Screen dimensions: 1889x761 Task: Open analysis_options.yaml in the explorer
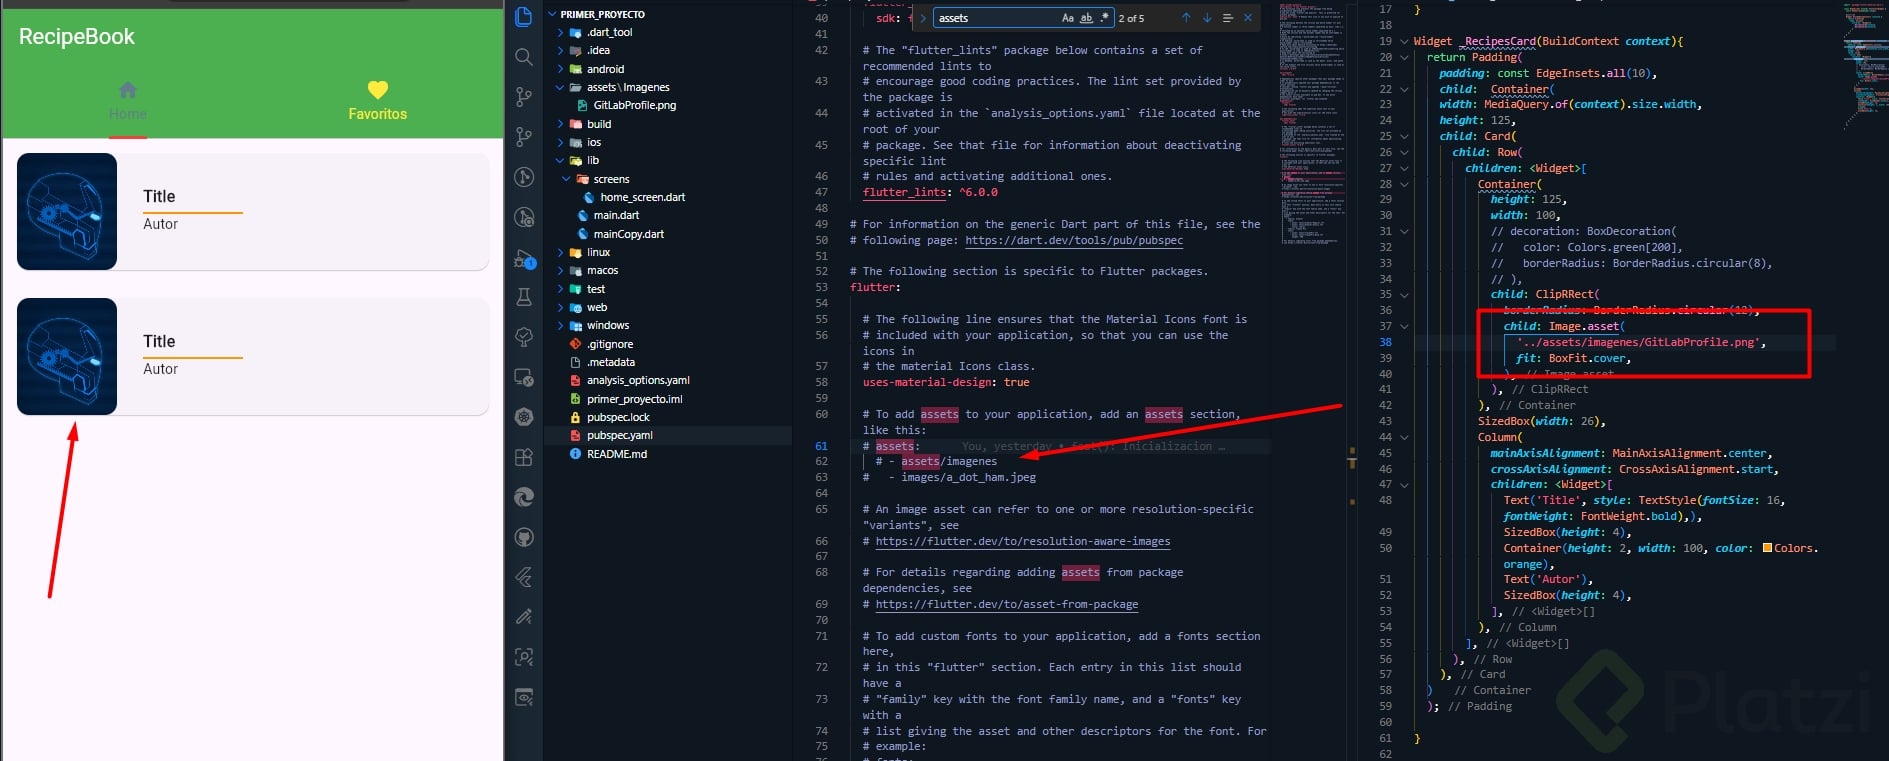pyautogui.click(x=638, y=380)
